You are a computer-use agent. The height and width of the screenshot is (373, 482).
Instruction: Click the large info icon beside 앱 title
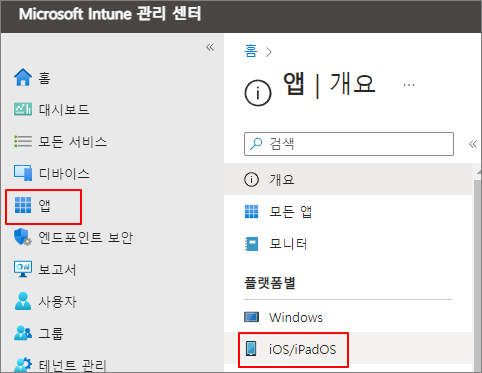point(258,93)
